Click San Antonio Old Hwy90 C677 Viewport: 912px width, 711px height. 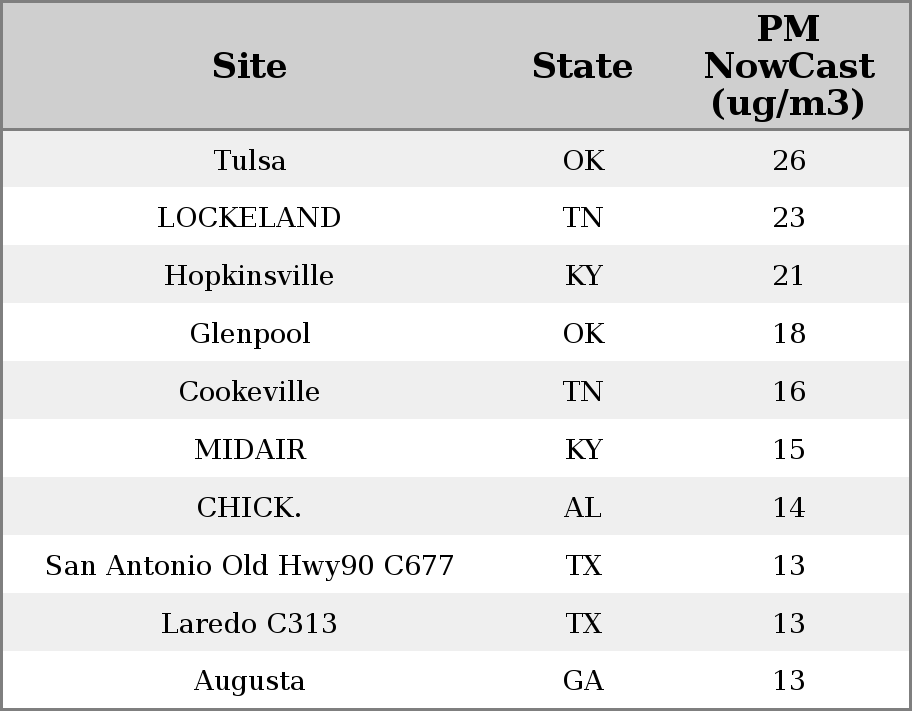coord(250,565)
